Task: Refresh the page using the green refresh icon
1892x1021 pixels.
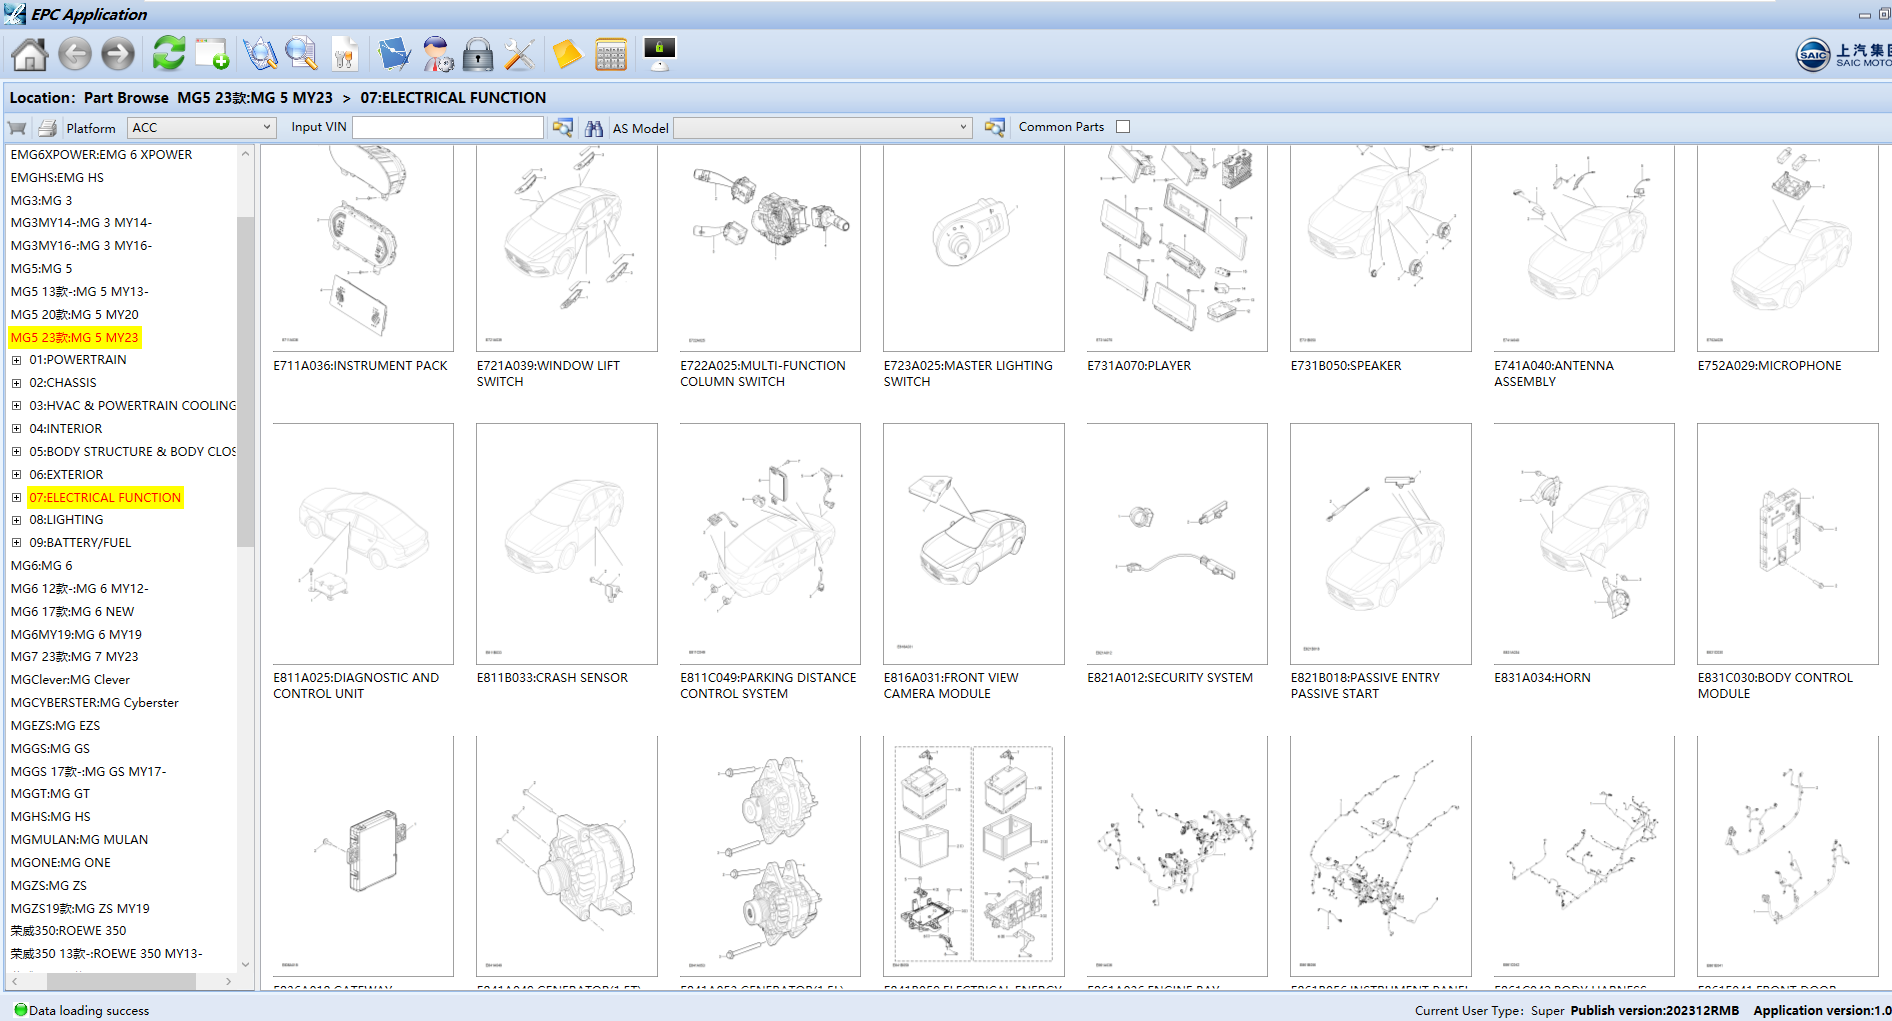Action: 168,54
